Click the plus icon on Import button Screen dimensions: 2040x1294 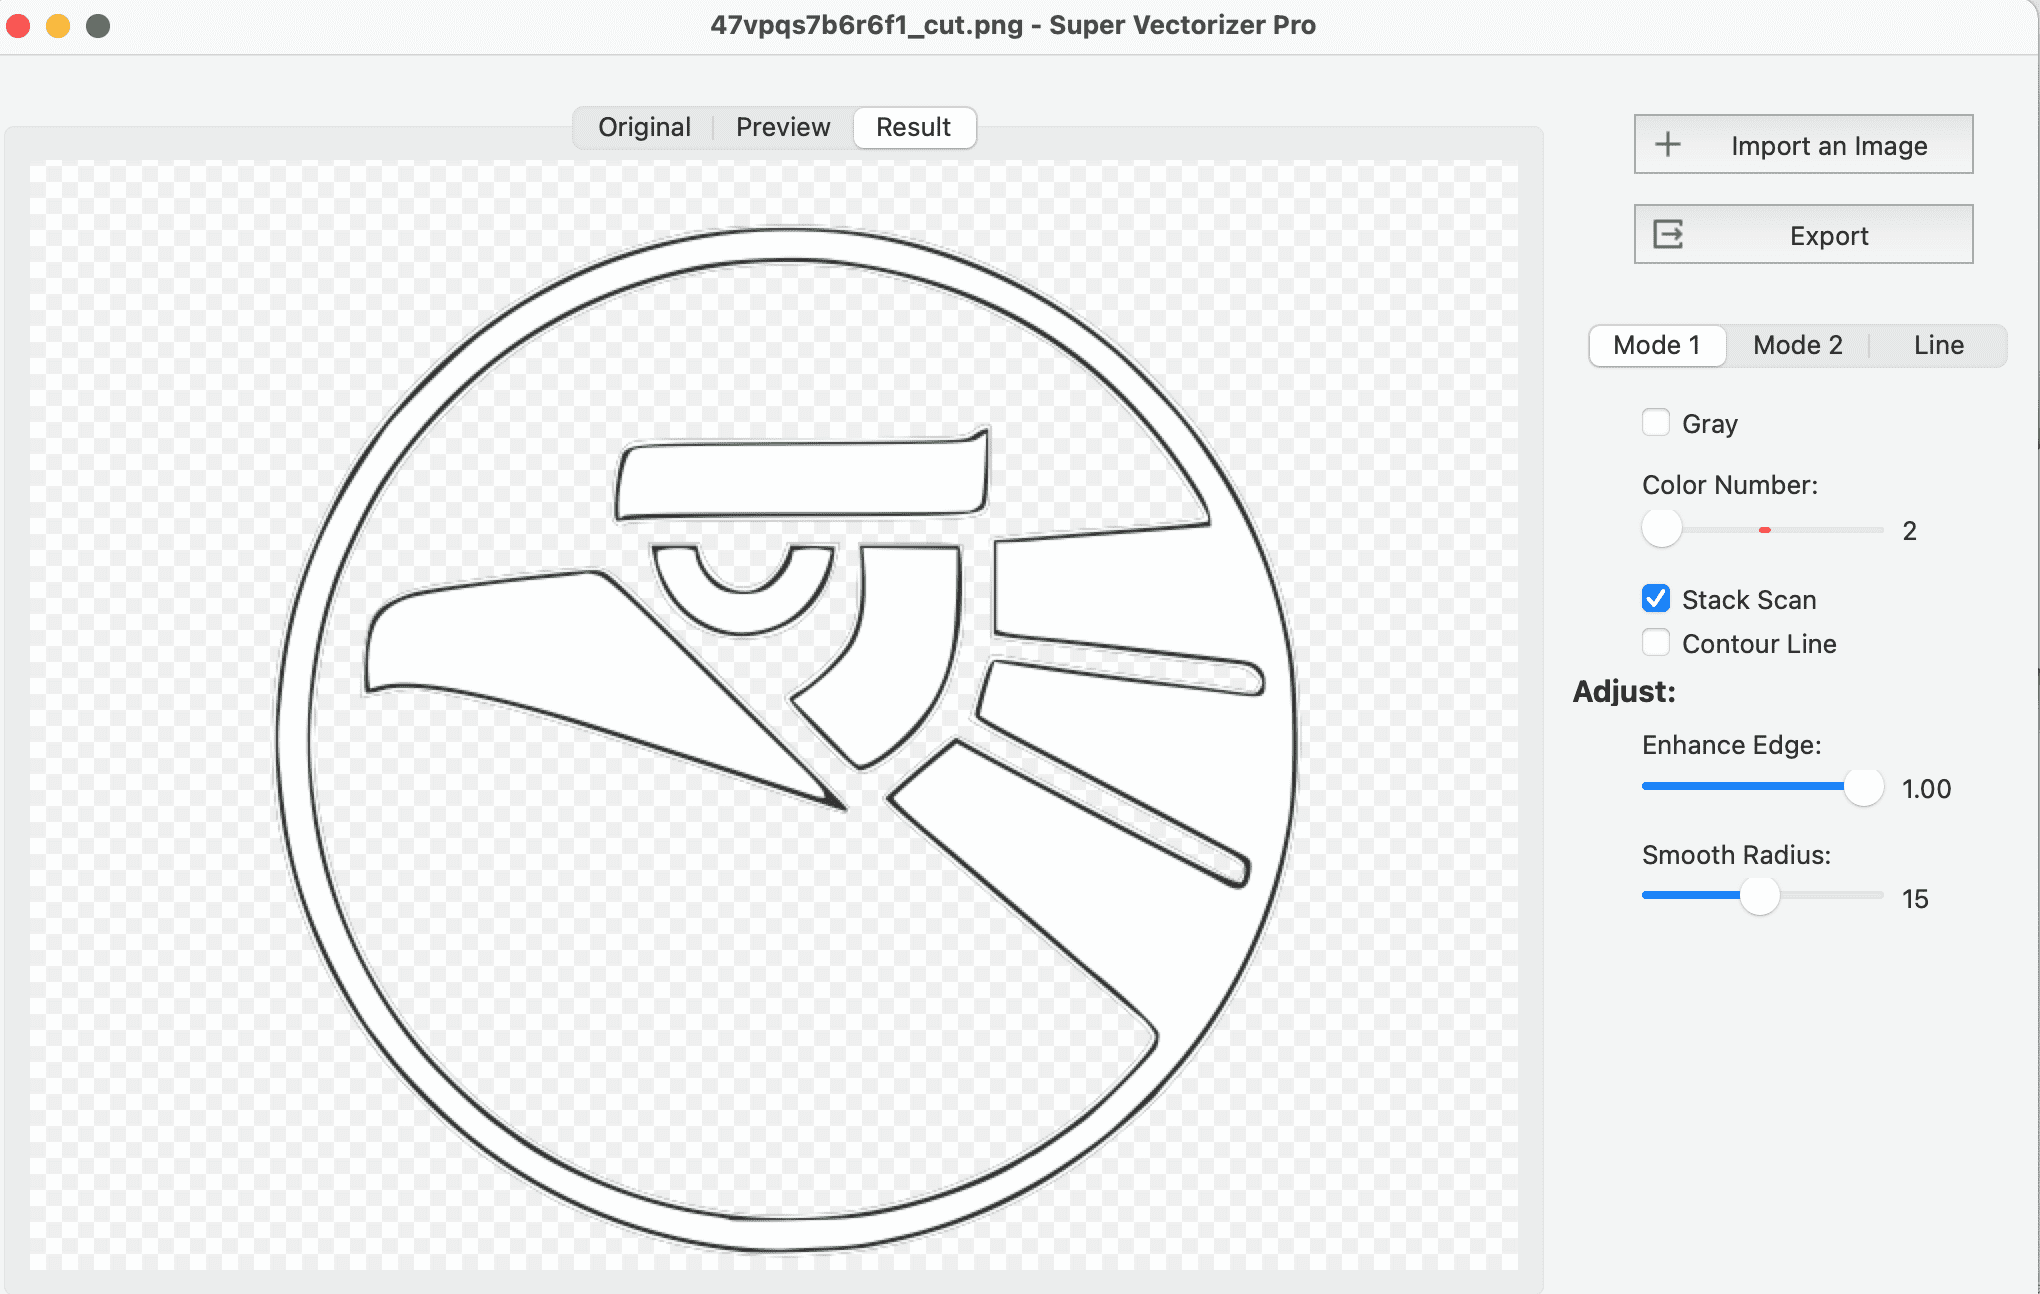tap(1667, 144)
